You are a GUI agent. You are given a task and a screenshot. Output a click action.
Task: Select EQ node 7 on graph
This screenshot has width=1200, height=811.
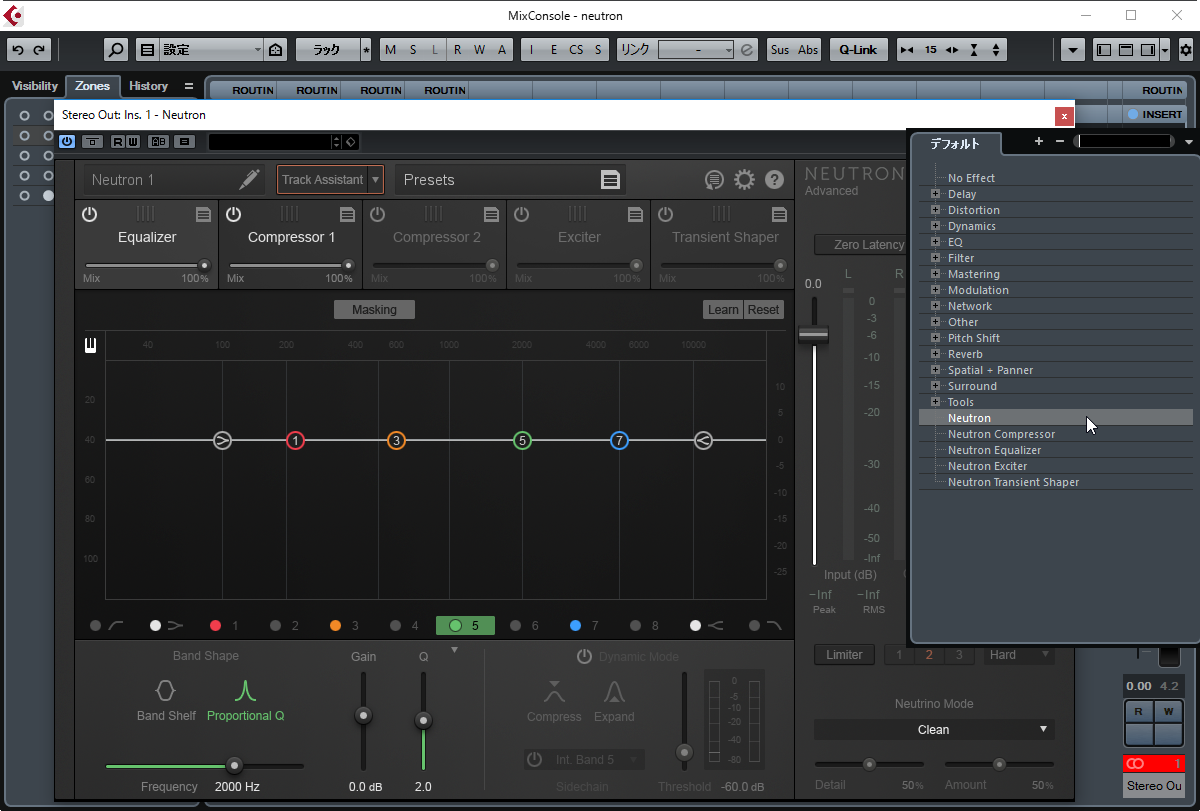click(x=619, y=440)
